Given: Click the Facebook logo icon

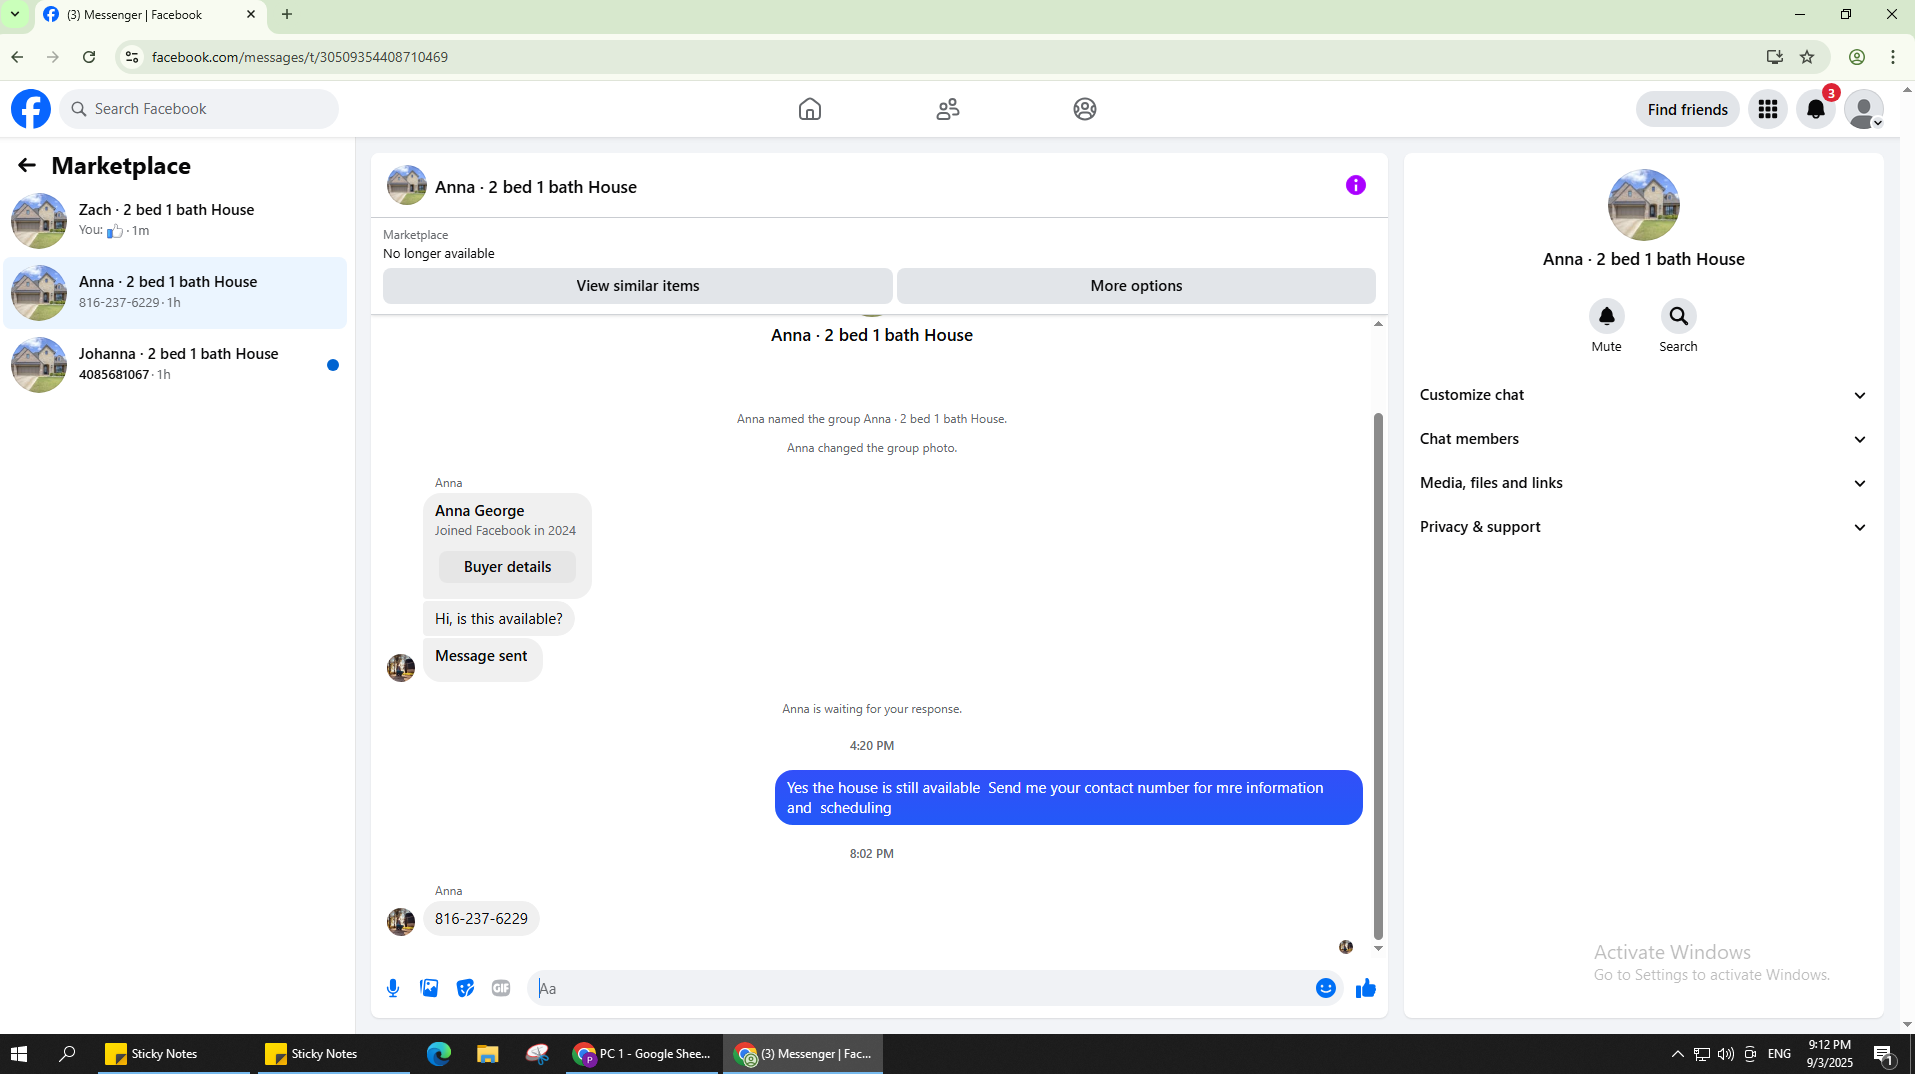Looking at the screenshot, I should [x=31, y=109].
